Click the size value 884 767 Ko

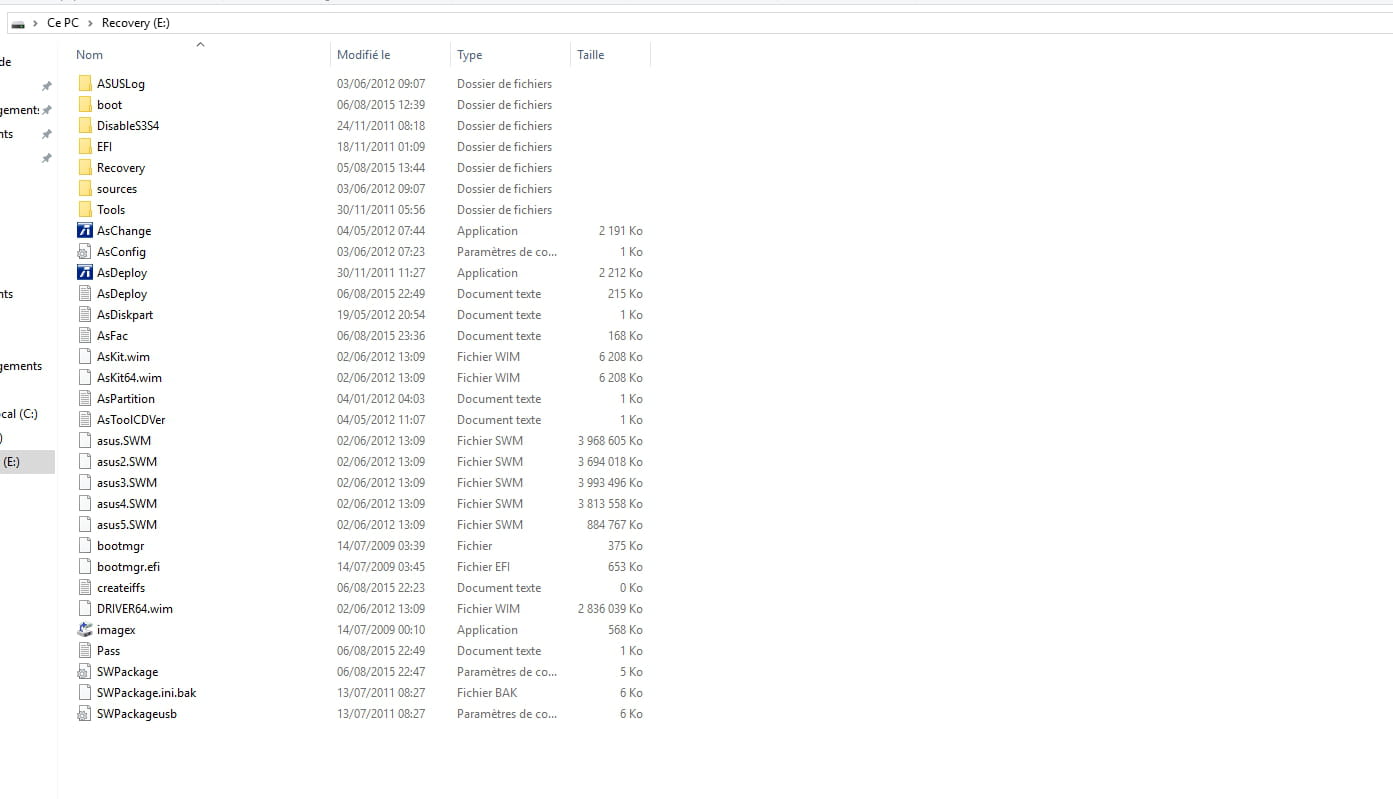coord(615,525)
